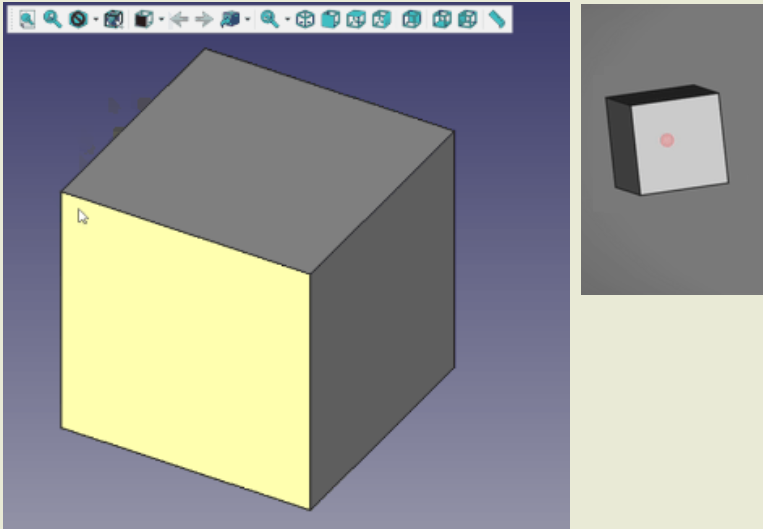Switch to the Top view cube icon

coord(356,19)
